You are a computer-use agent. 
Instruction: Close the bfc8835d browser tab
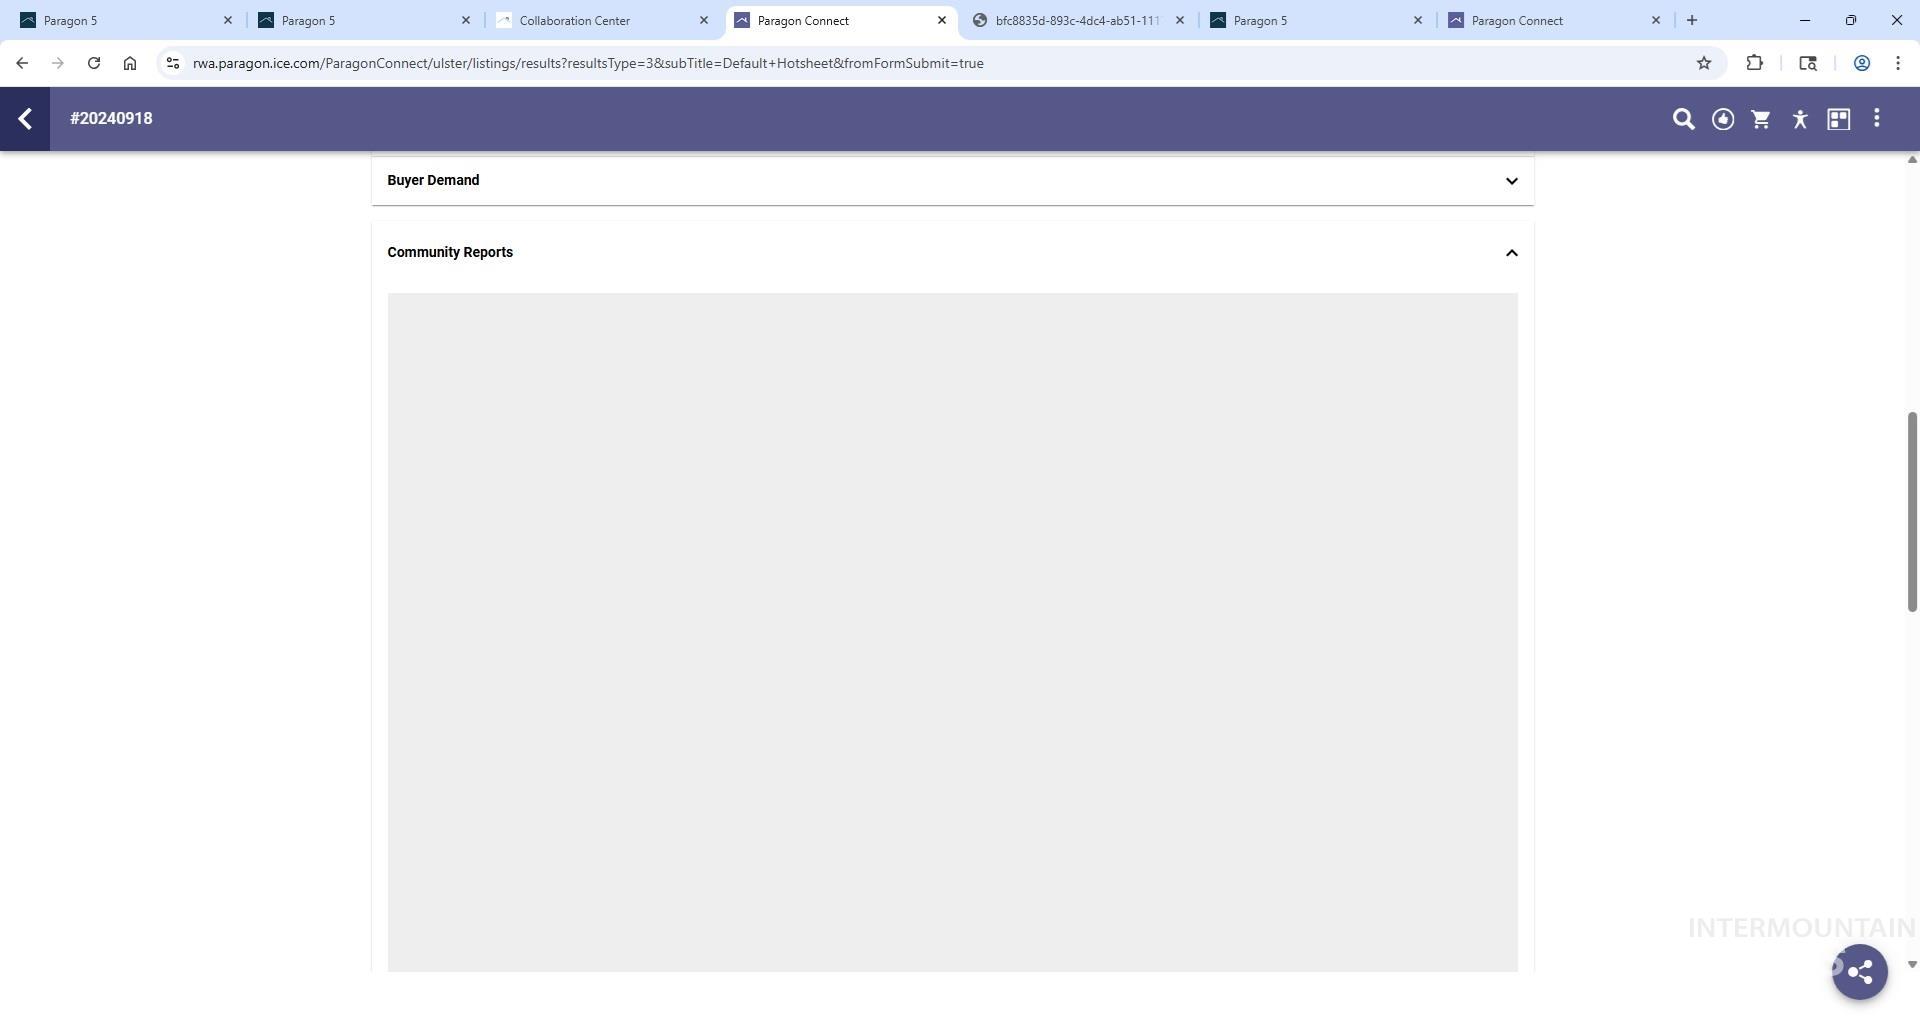click(1180, 20)
